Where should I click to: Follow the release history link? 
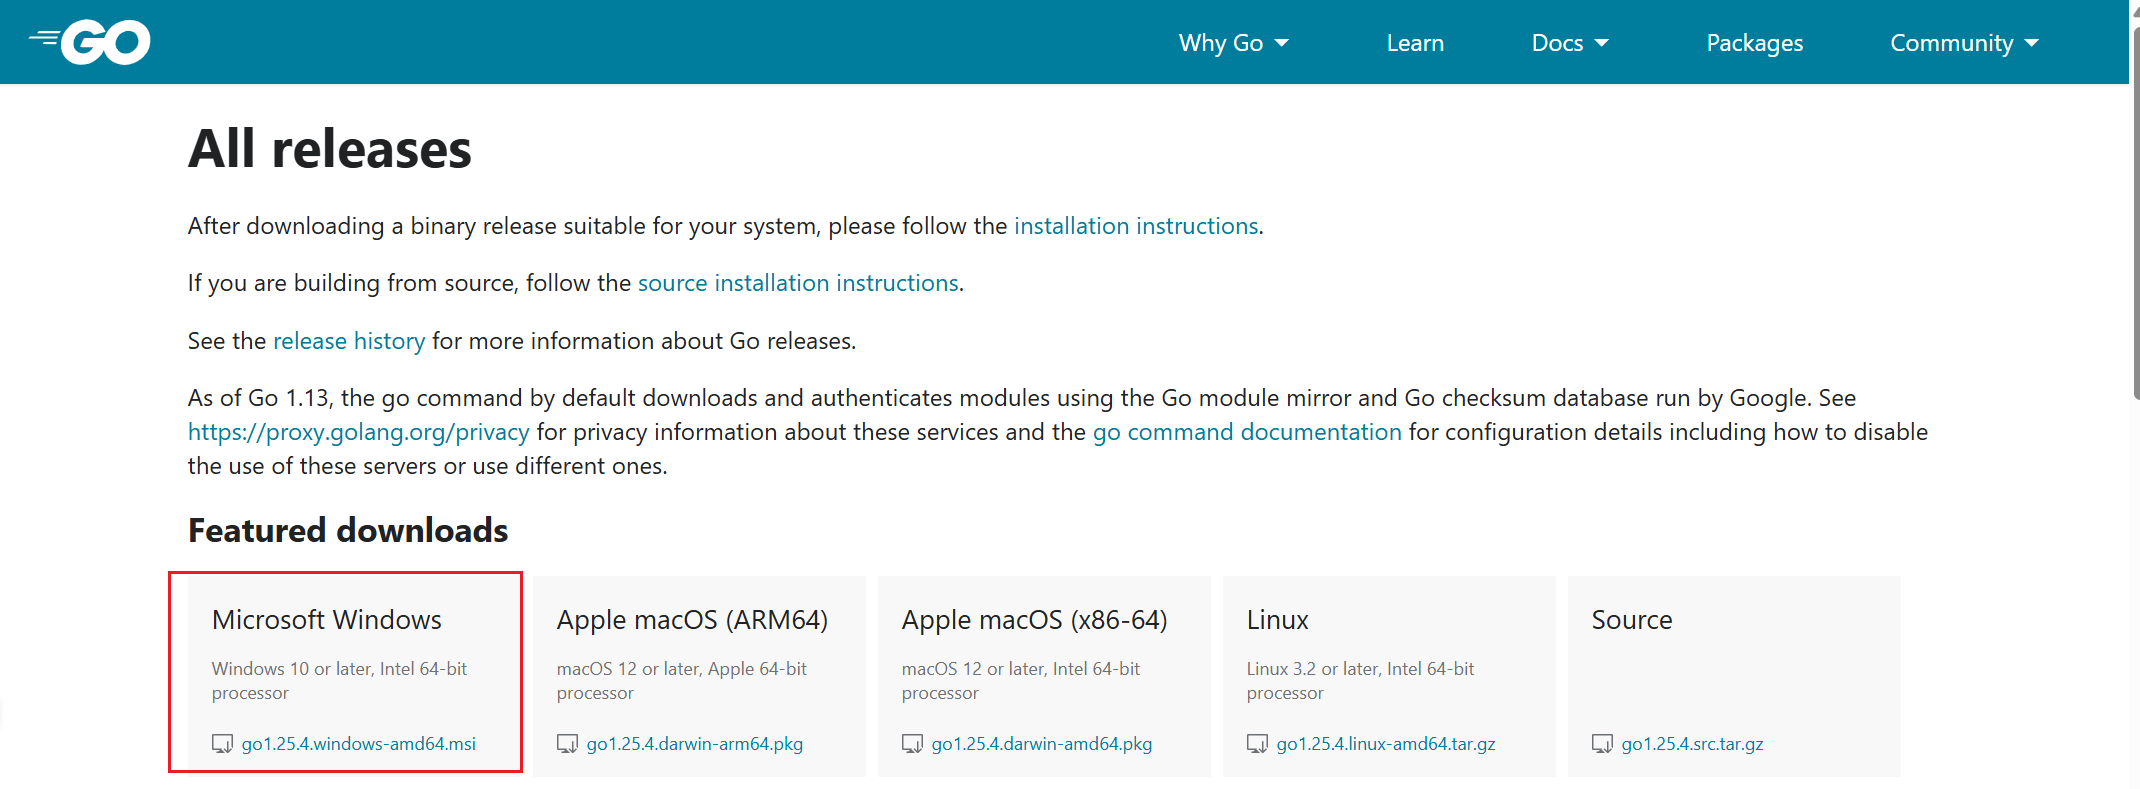[x=349, y=341]
